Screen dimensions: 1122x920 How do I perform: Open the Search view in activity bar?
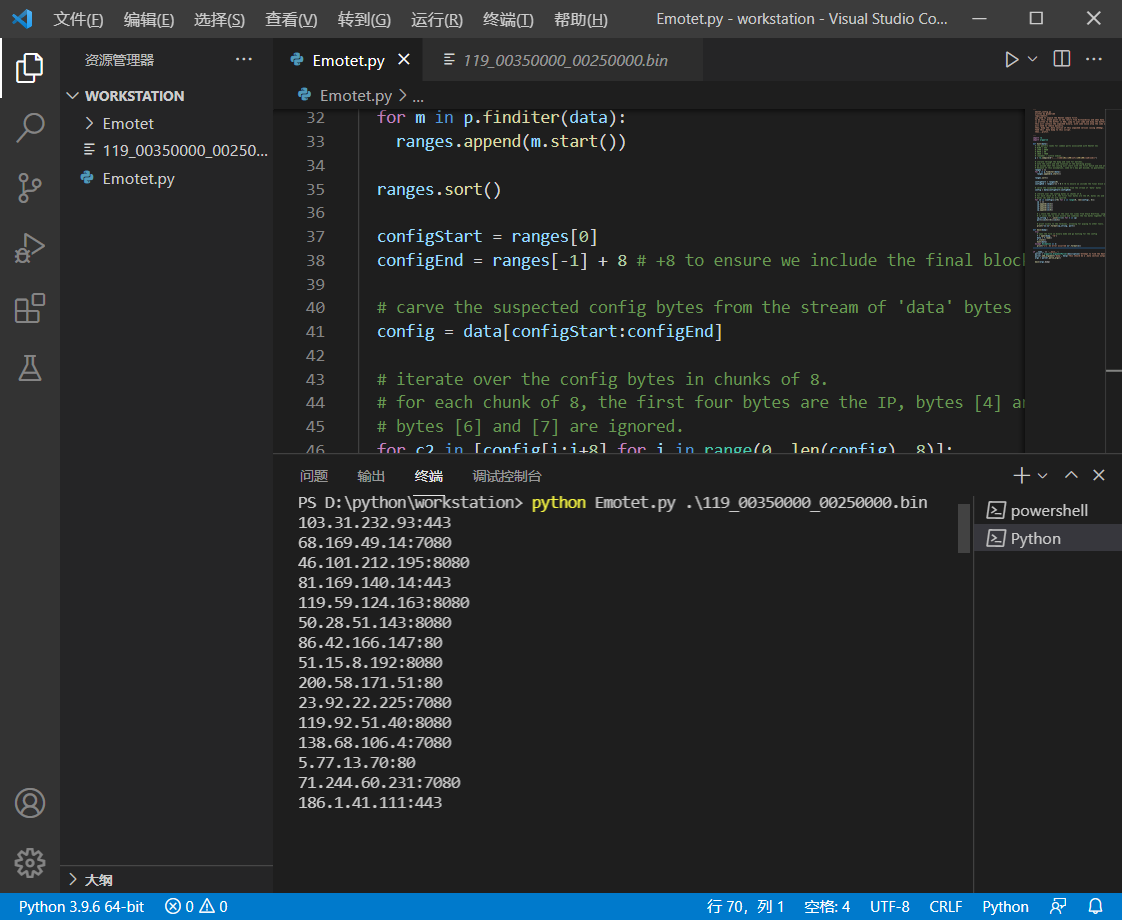pyautogui.click(x=30, y=127)
